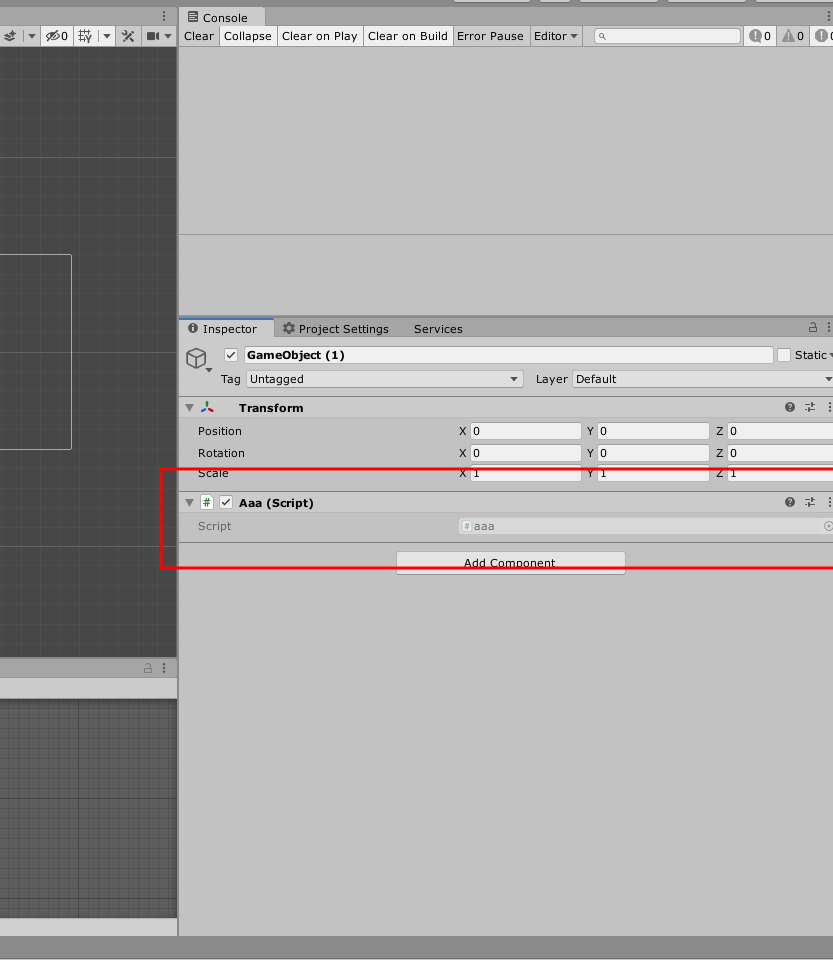Toggle info message count filter in Console
833x960 pixels.
point(760,36)
